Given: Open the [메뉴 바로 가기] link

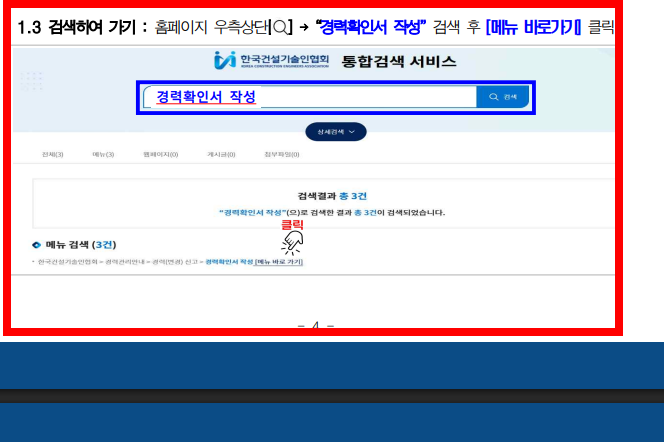Looking at the screenshot, I should pos(279,262).
